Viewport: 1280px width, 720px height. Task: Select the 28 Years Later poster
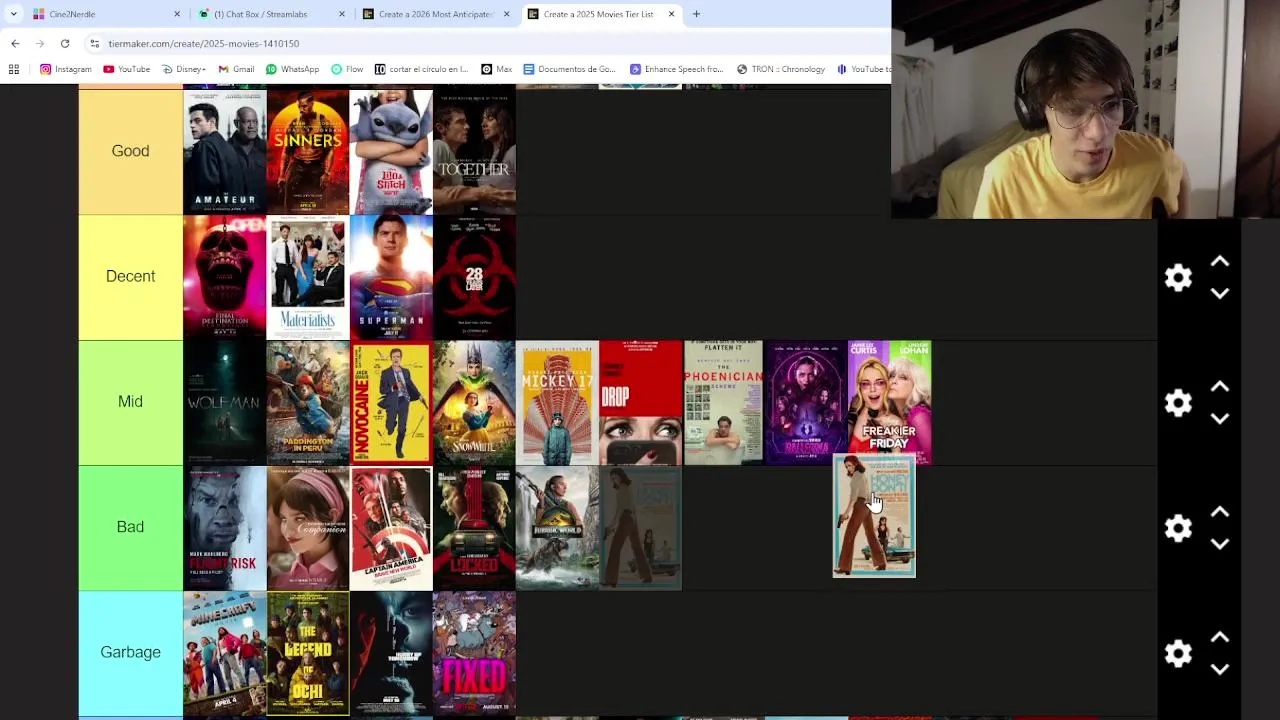point(474,277)
